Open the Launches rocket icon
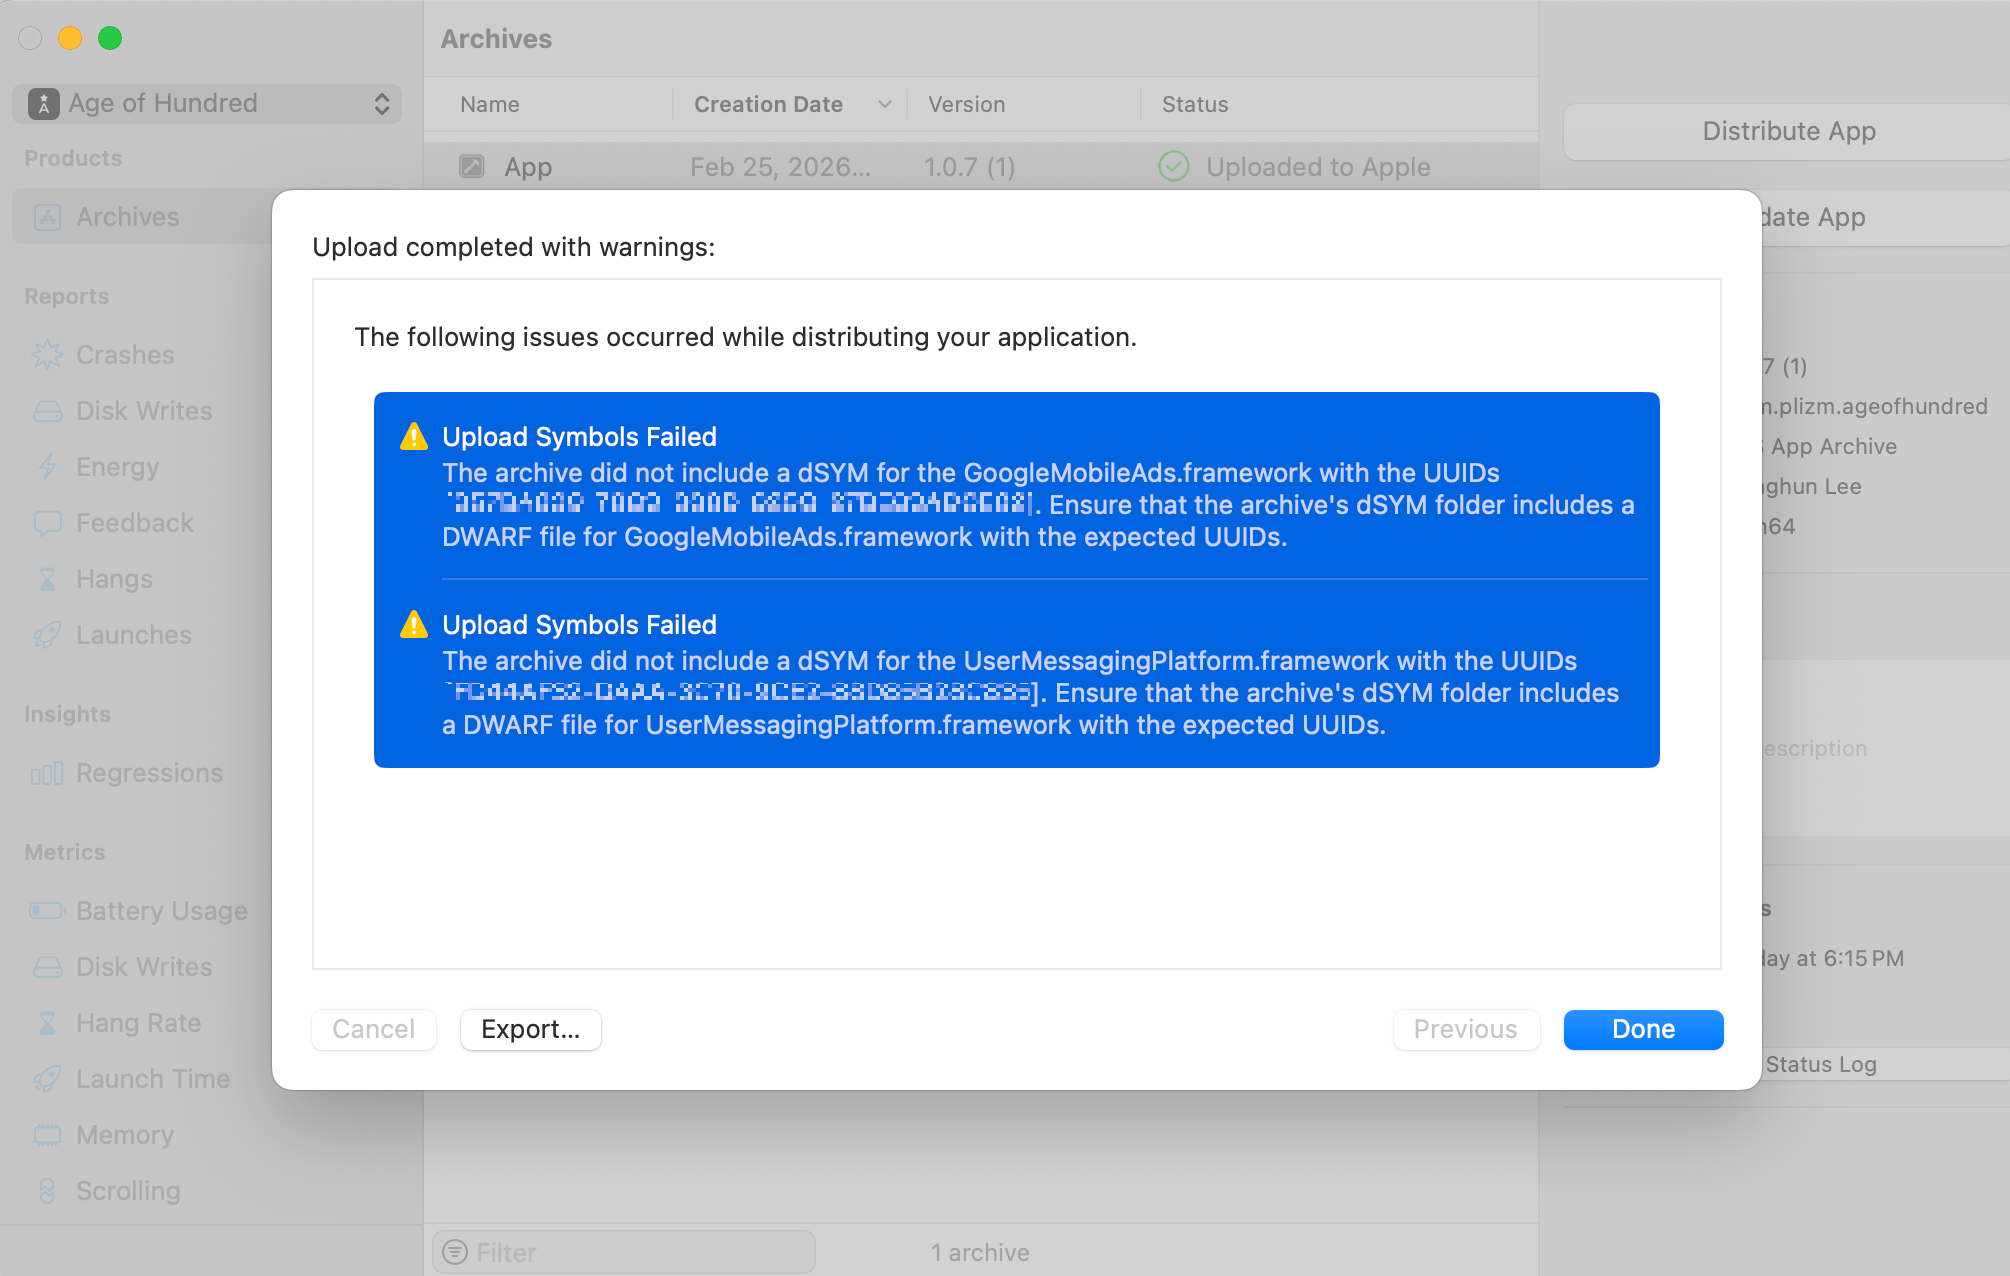The image size is (2010, 1276). point(47,635)
